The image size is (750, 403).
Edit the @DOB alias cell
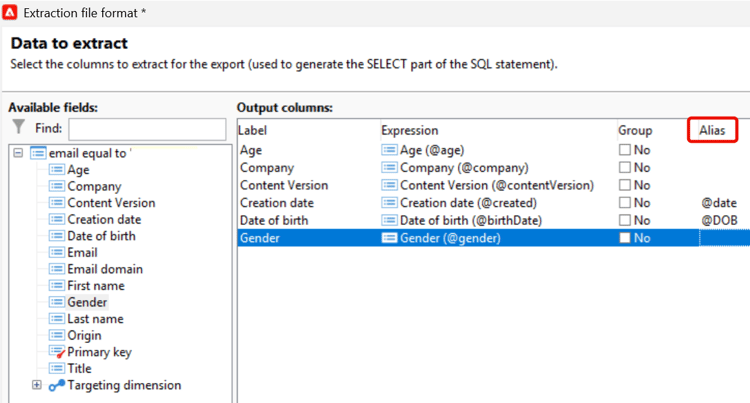tap(718, 220)
